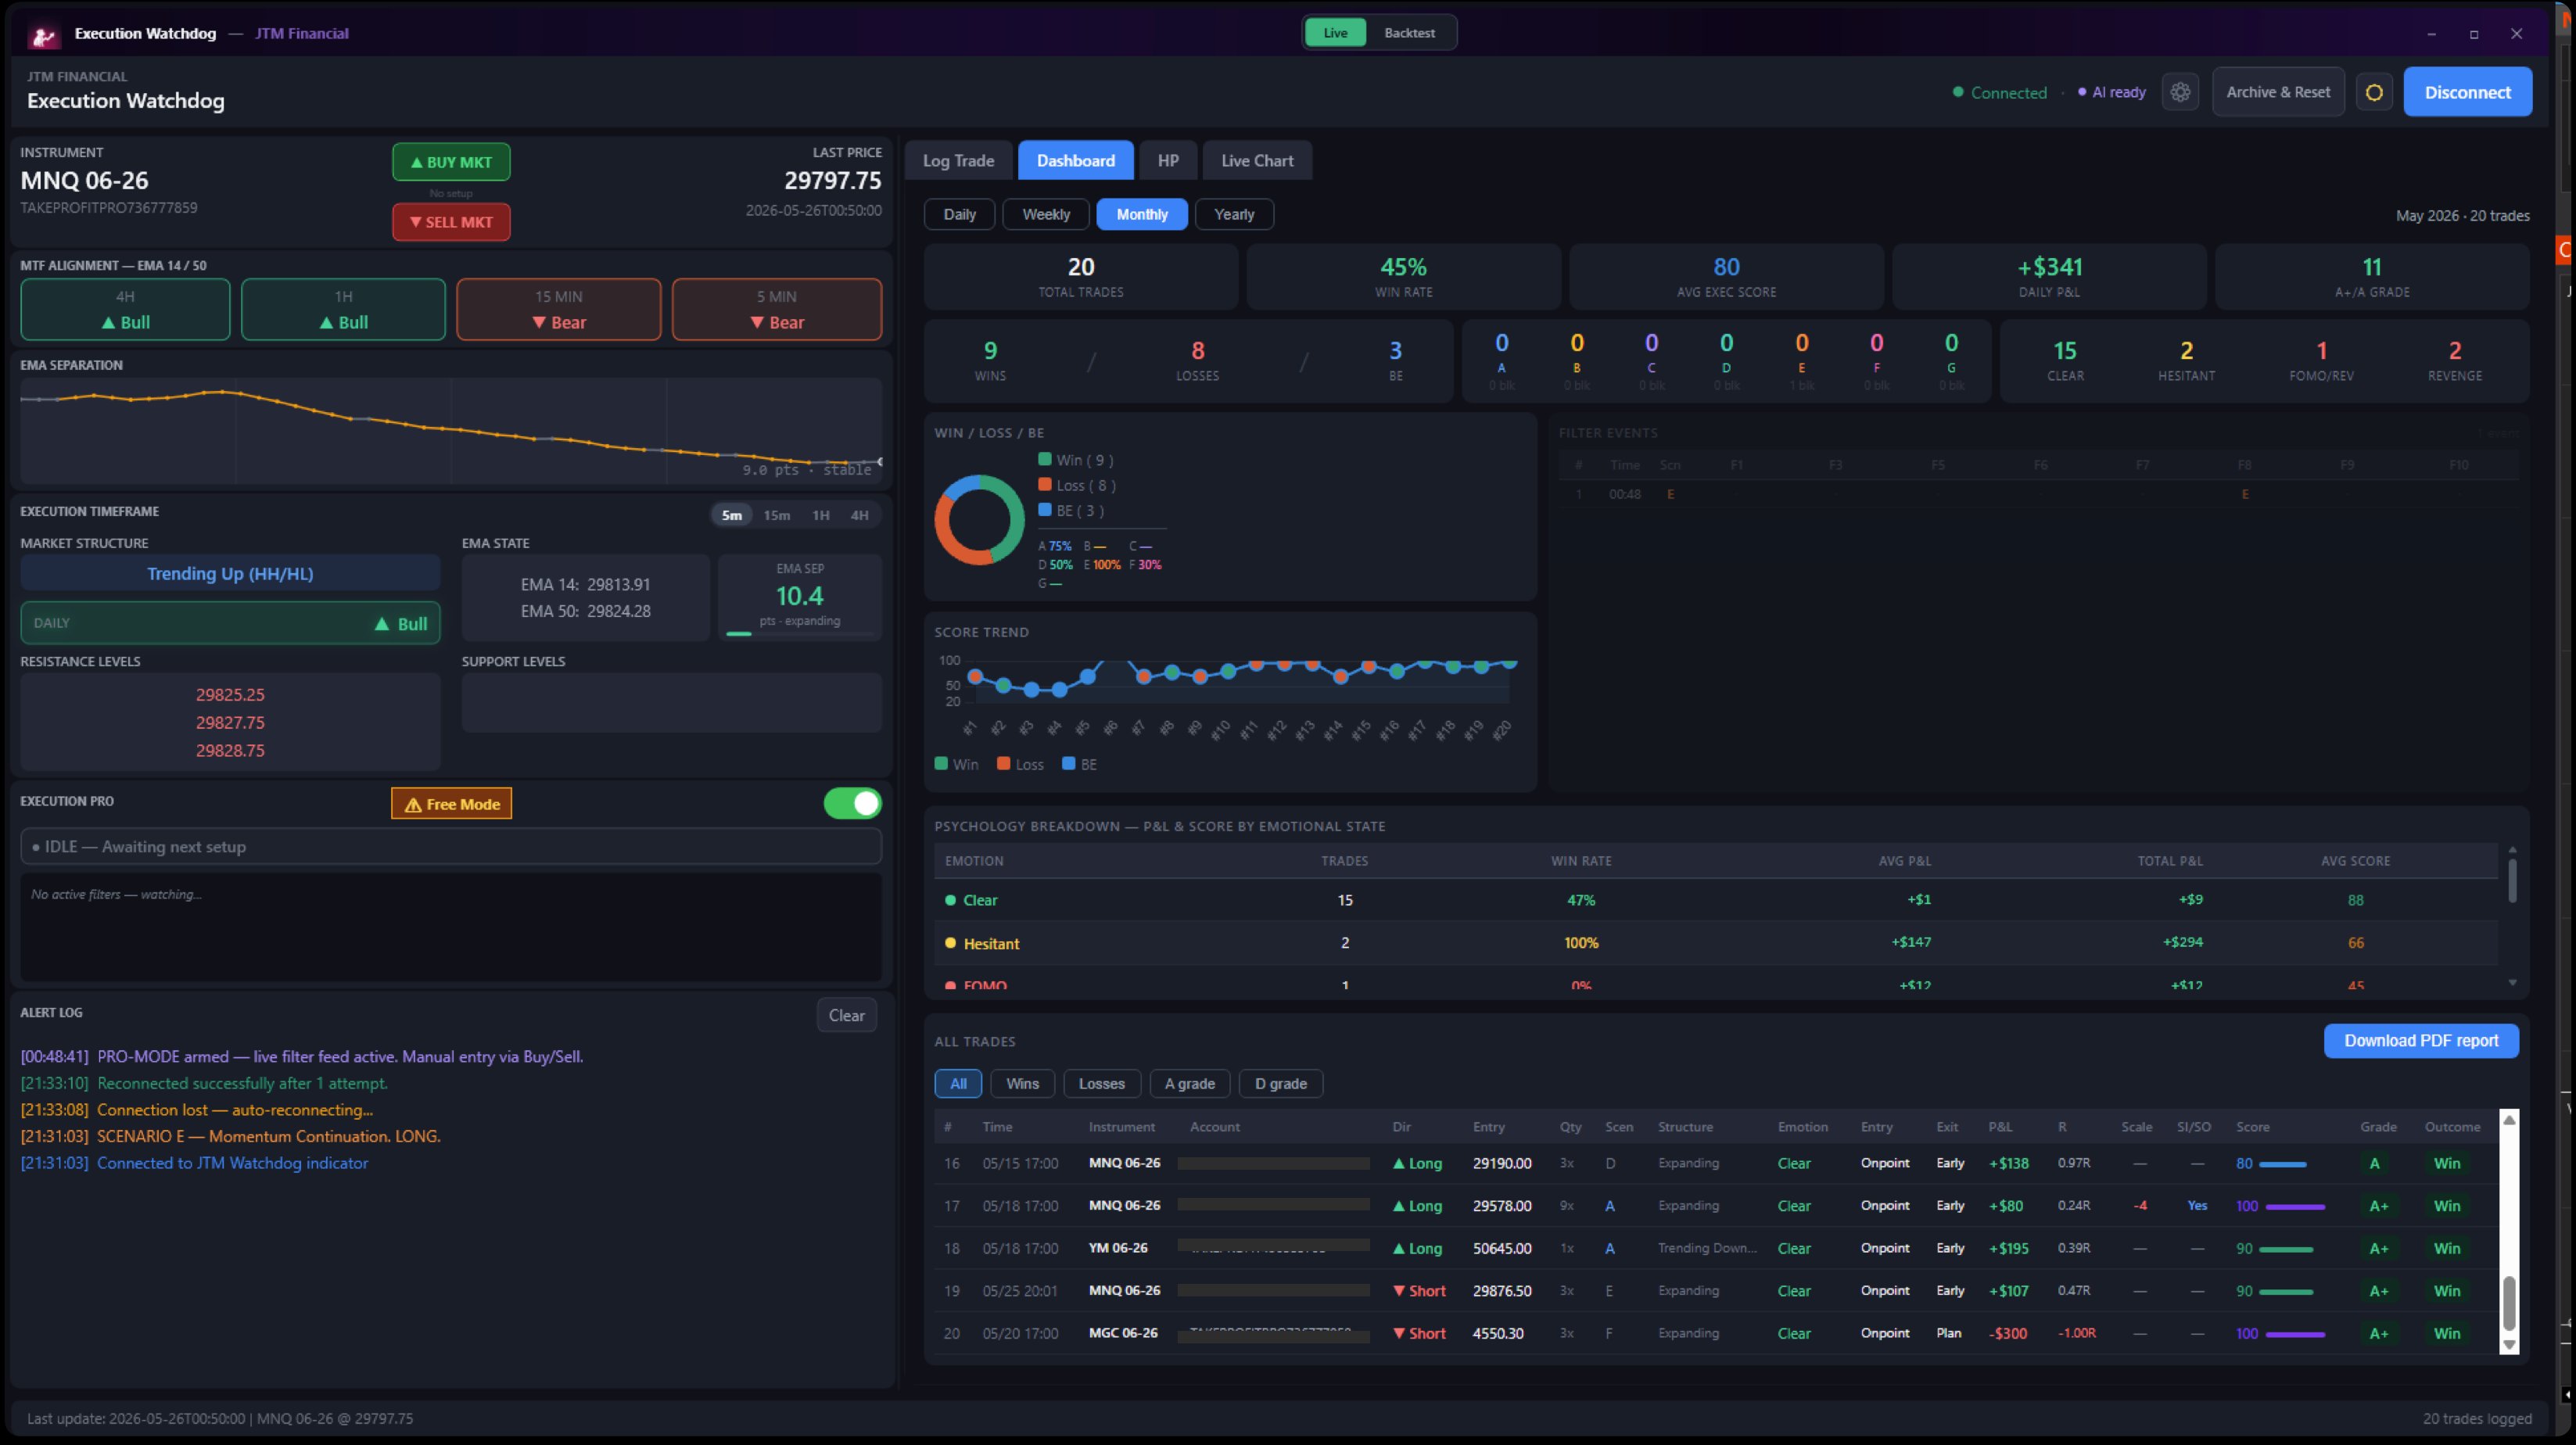Click the IDLE awaiting next setup status field
This screenshot has width=2576, height=1445.
click(451, 847)
